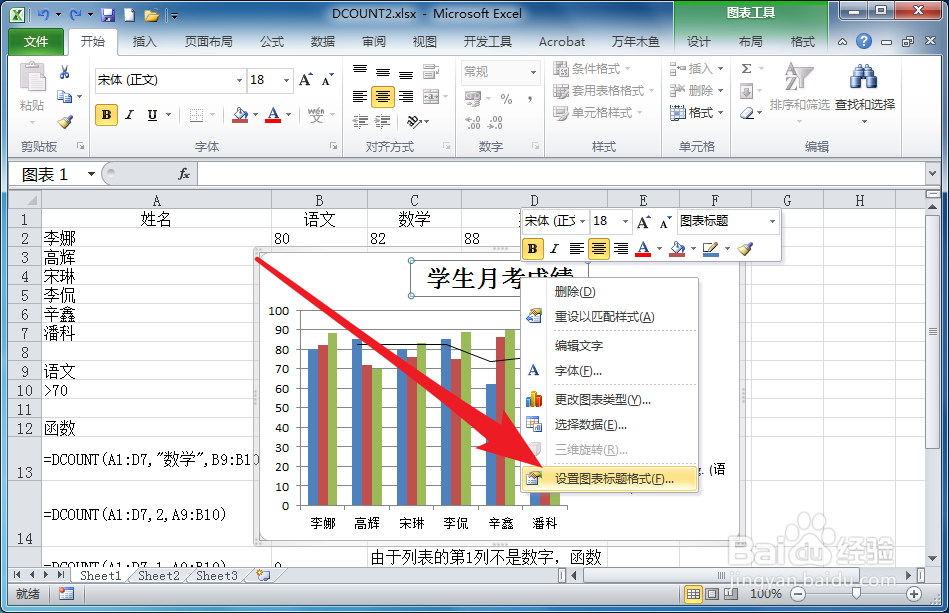This screenshot has width=949, height=613.
Task: Click the text orientation icon
Action: (415, 122)
